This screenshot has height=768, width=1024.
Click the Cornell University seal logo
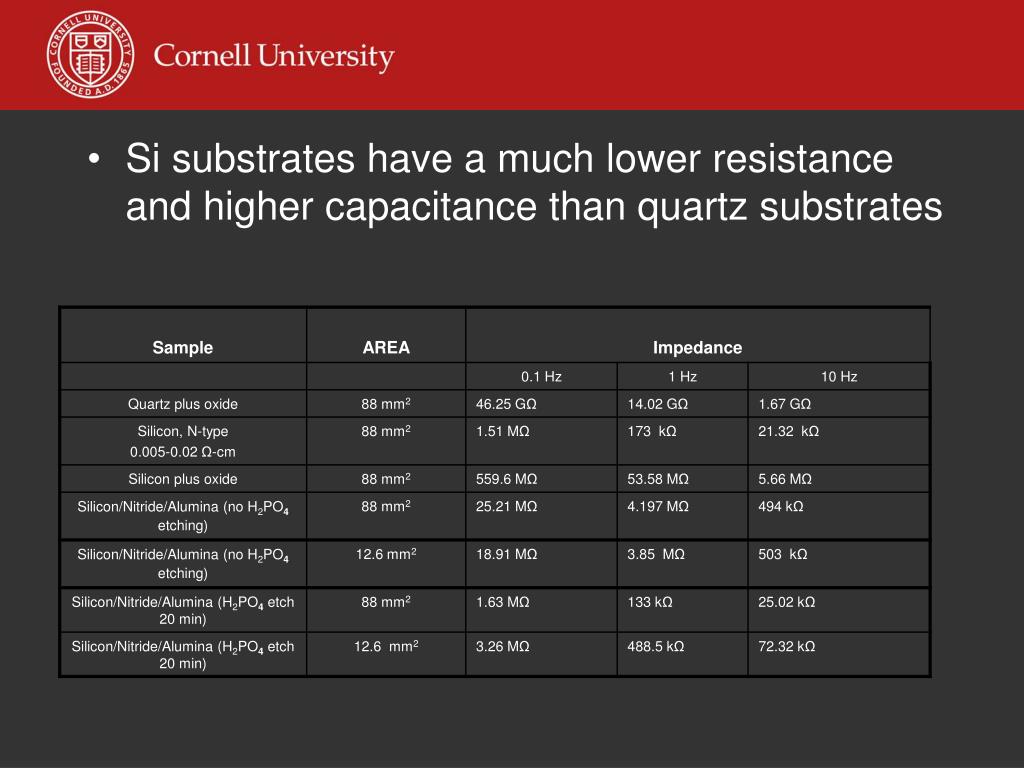[91, 54]
